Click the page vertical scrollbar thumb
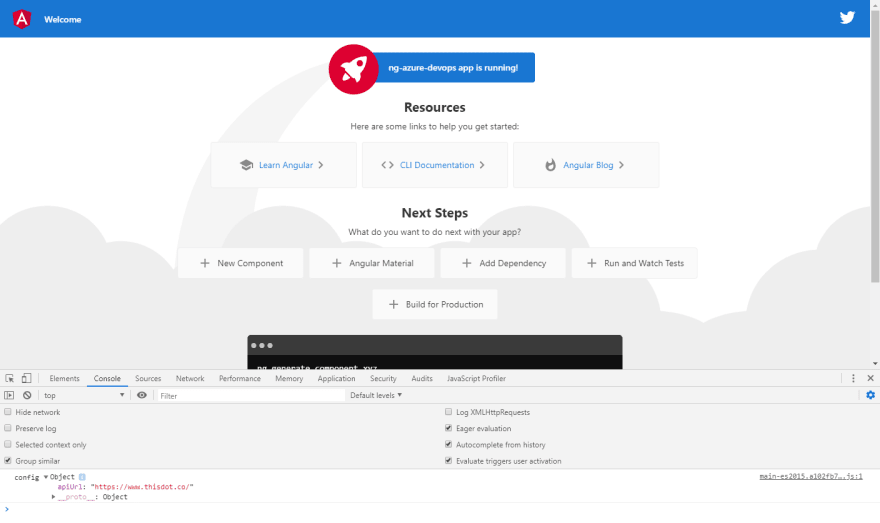 [x=875, y=146]
